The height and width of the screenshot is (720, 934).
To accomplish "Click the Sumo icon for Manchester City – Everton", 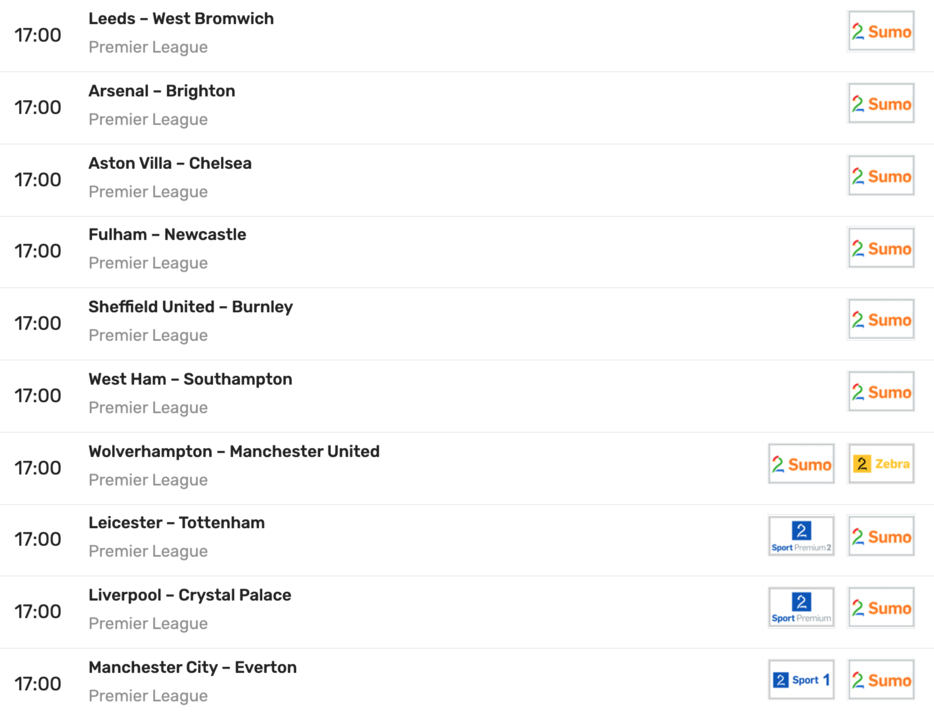I will [x=881, y=680].
